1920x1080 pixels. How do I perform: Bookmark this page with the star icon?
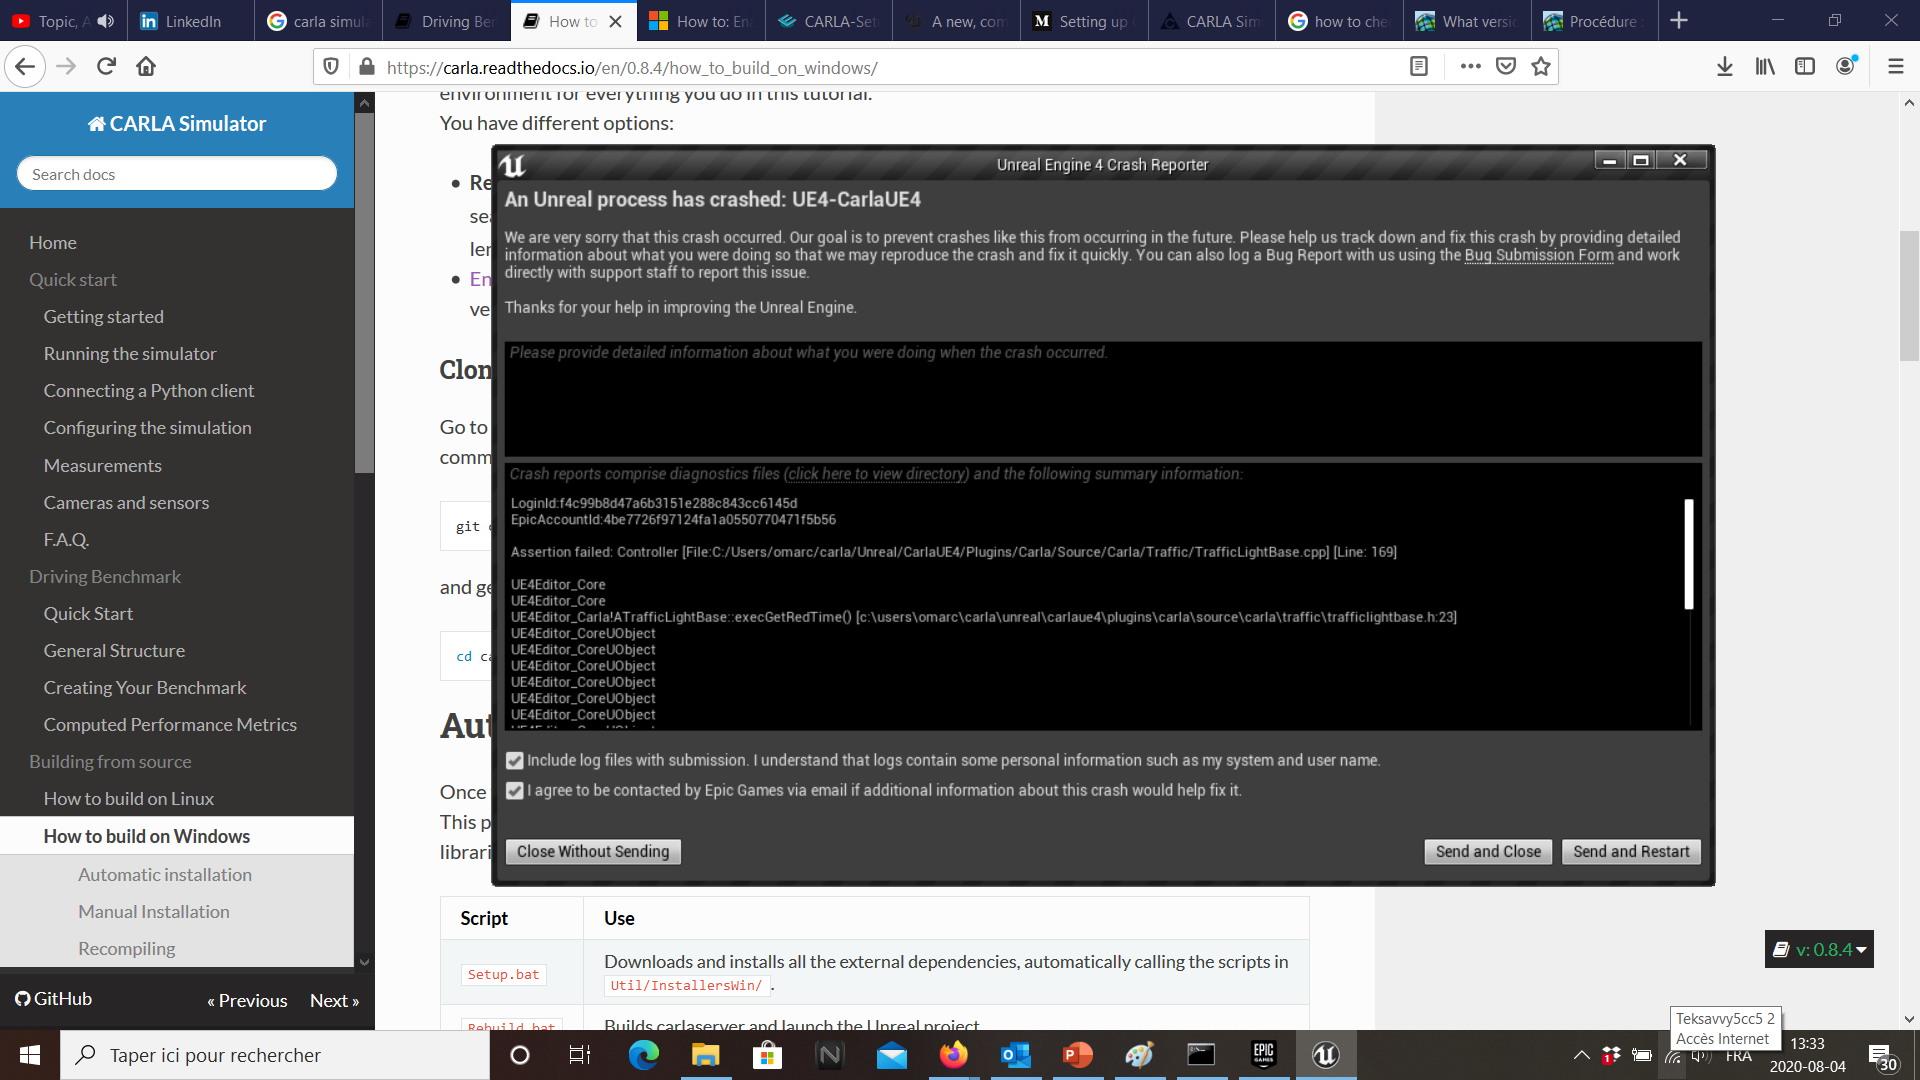[1541, 66]
